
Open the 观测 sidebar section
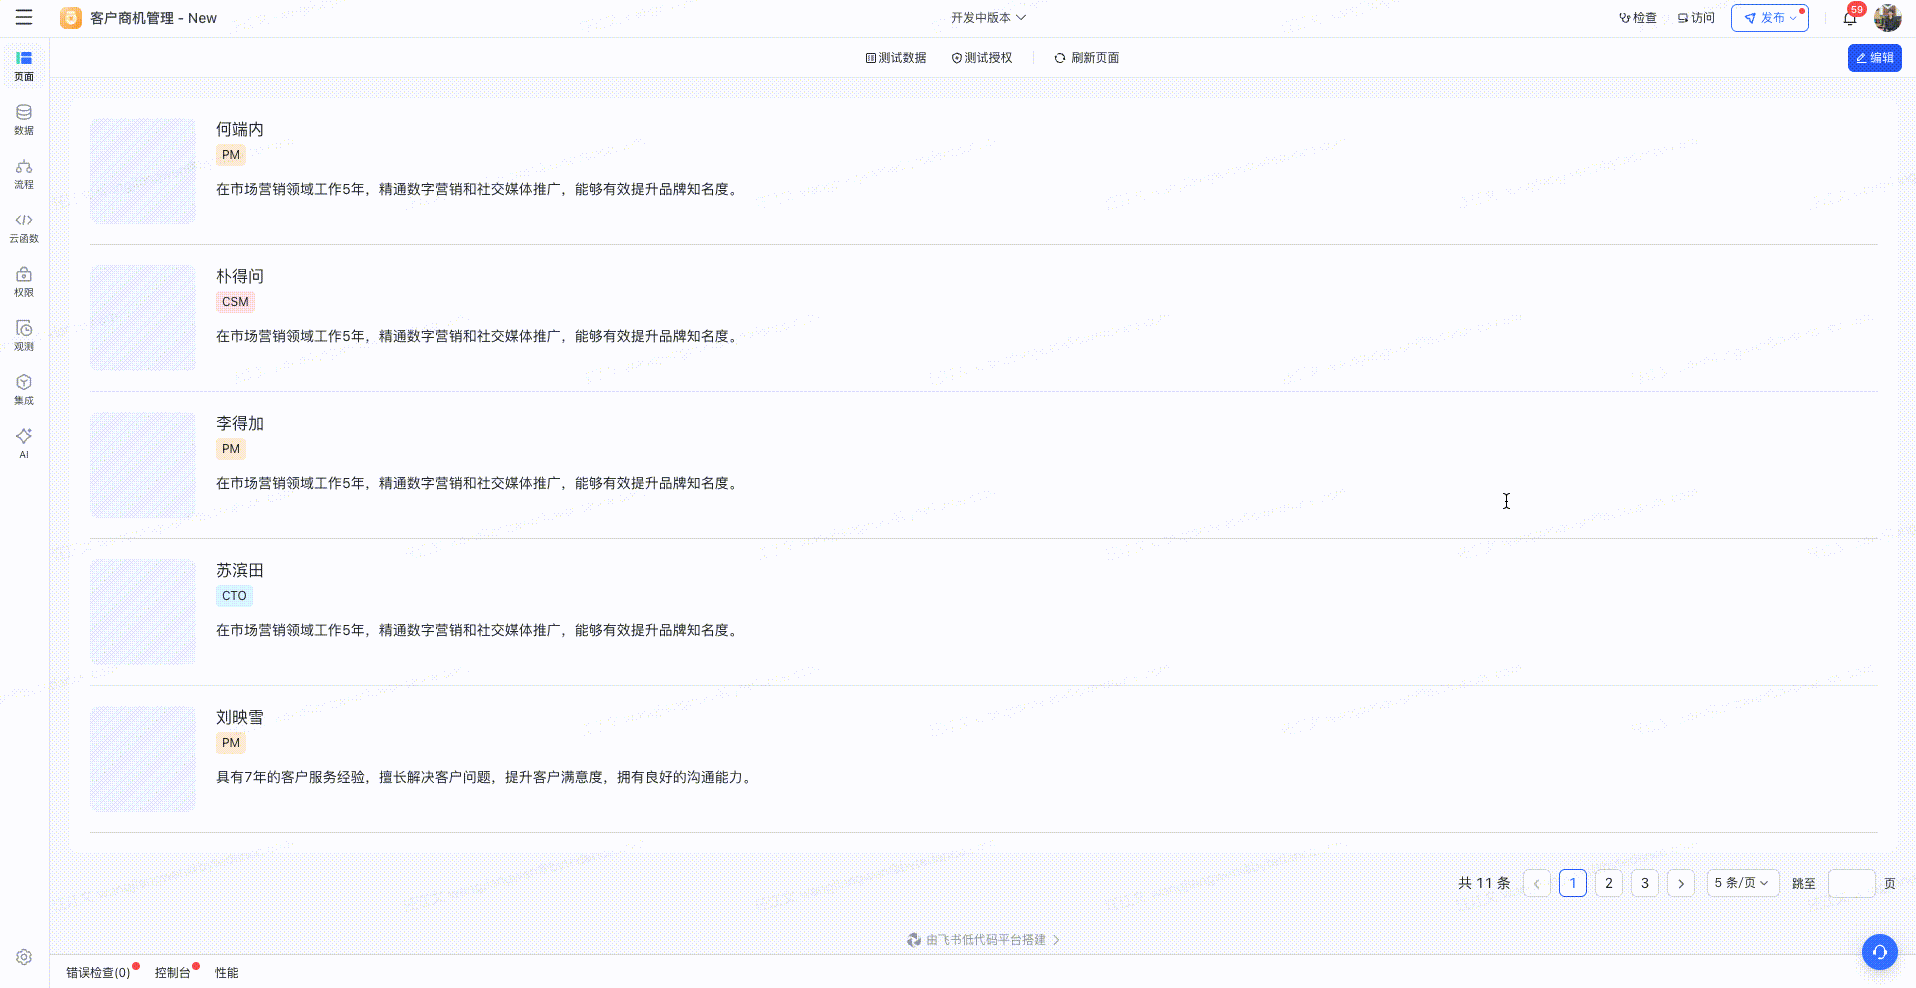tap(24, 336)
